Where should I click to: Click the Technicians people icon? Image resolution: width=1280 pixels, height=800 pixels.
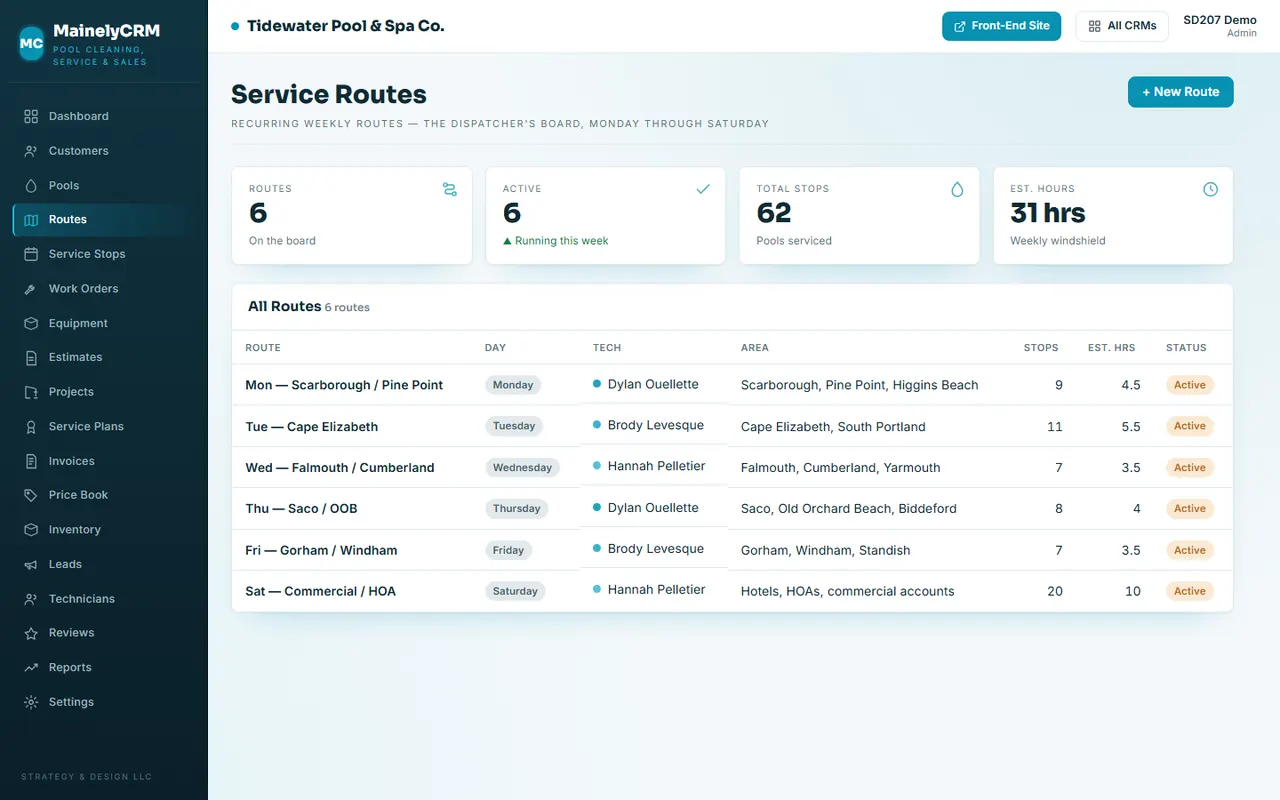pyautogui.click(x=31, y=599)
